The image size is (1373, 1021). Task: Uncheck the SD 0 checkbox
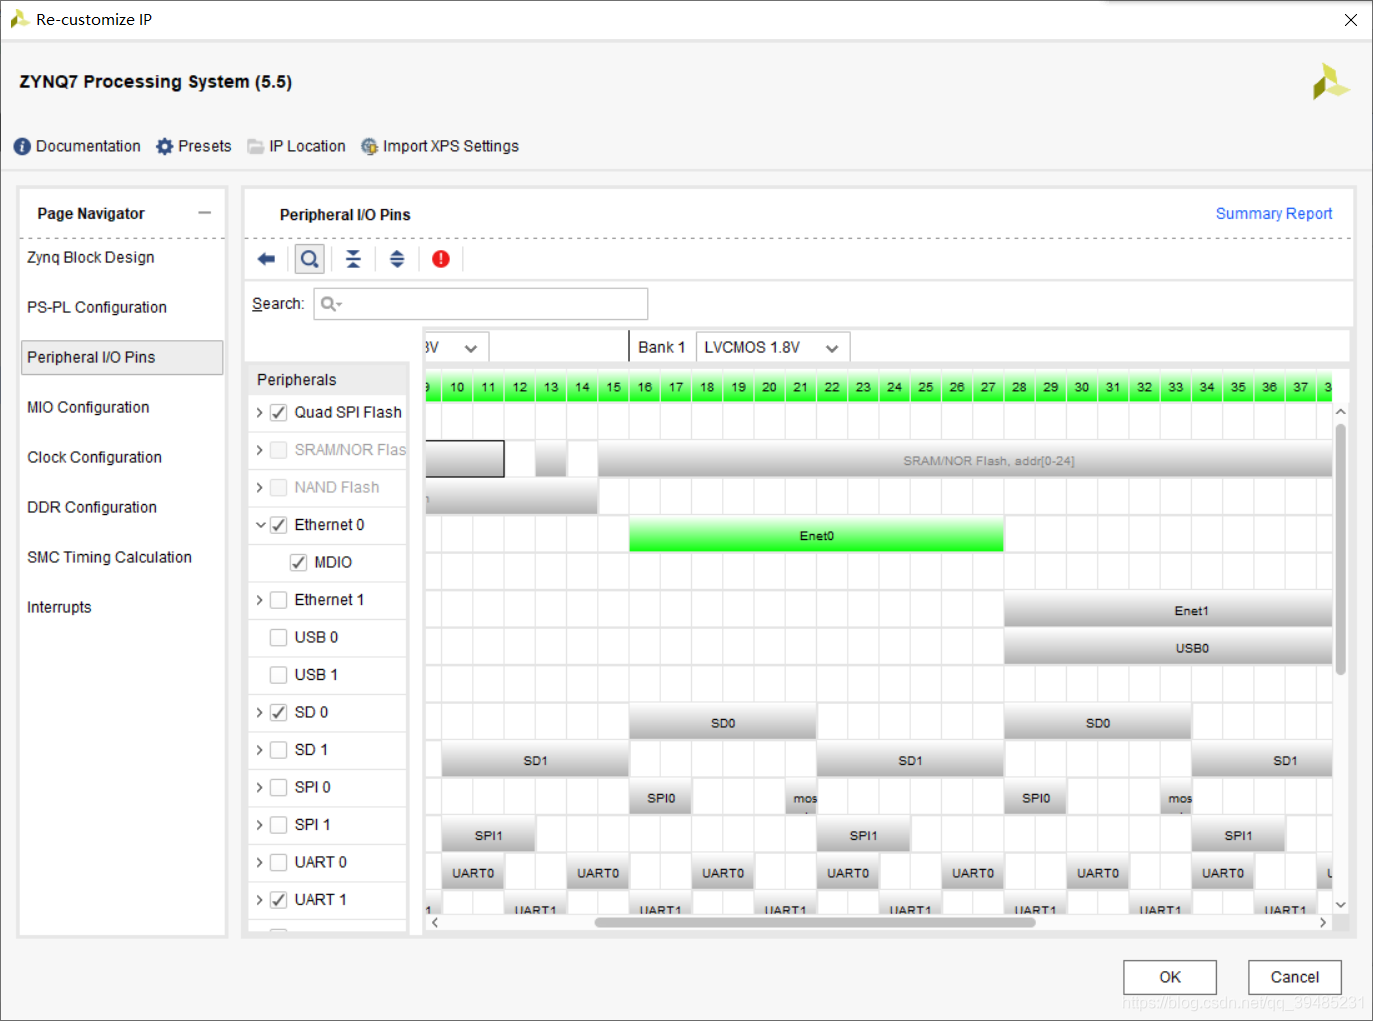tap(279, 712)
